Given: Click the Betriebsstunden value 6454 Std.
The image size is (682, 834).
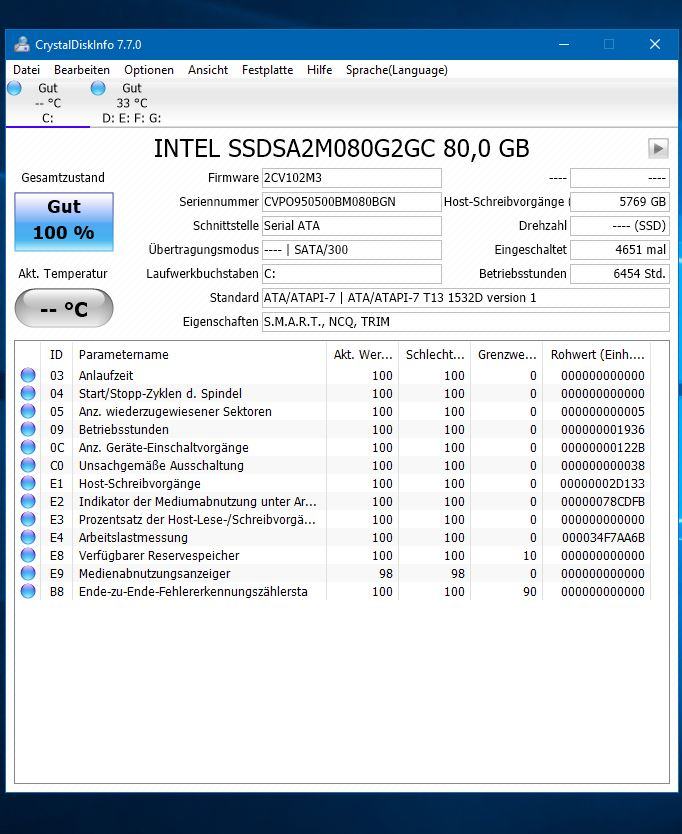Looking at the screenshot, I should (x=620, y=274).
